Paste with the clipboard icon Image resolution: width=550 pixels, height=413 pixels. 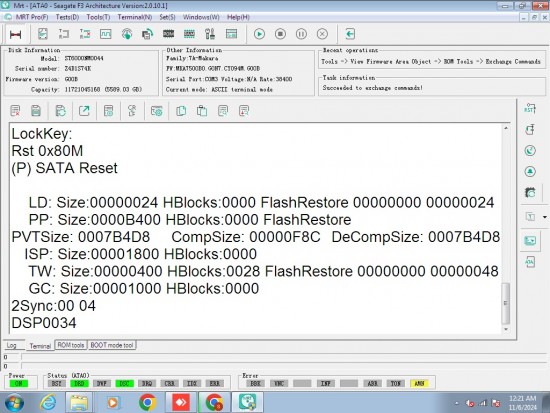coord(202,111)
